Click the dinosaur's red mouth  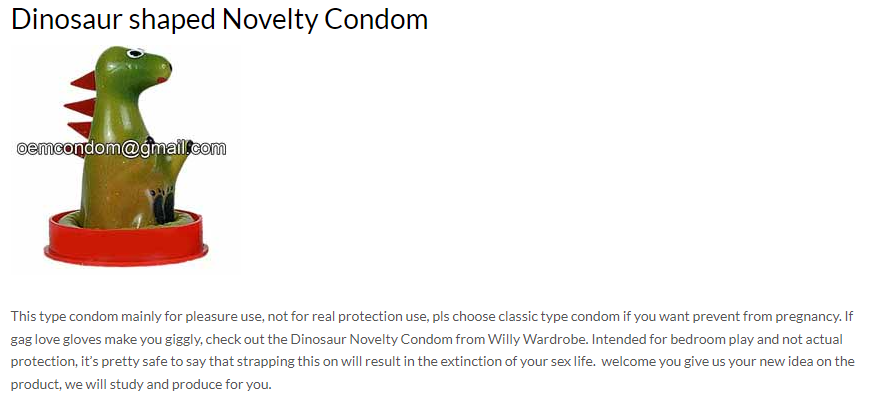(x=162, y=80)
